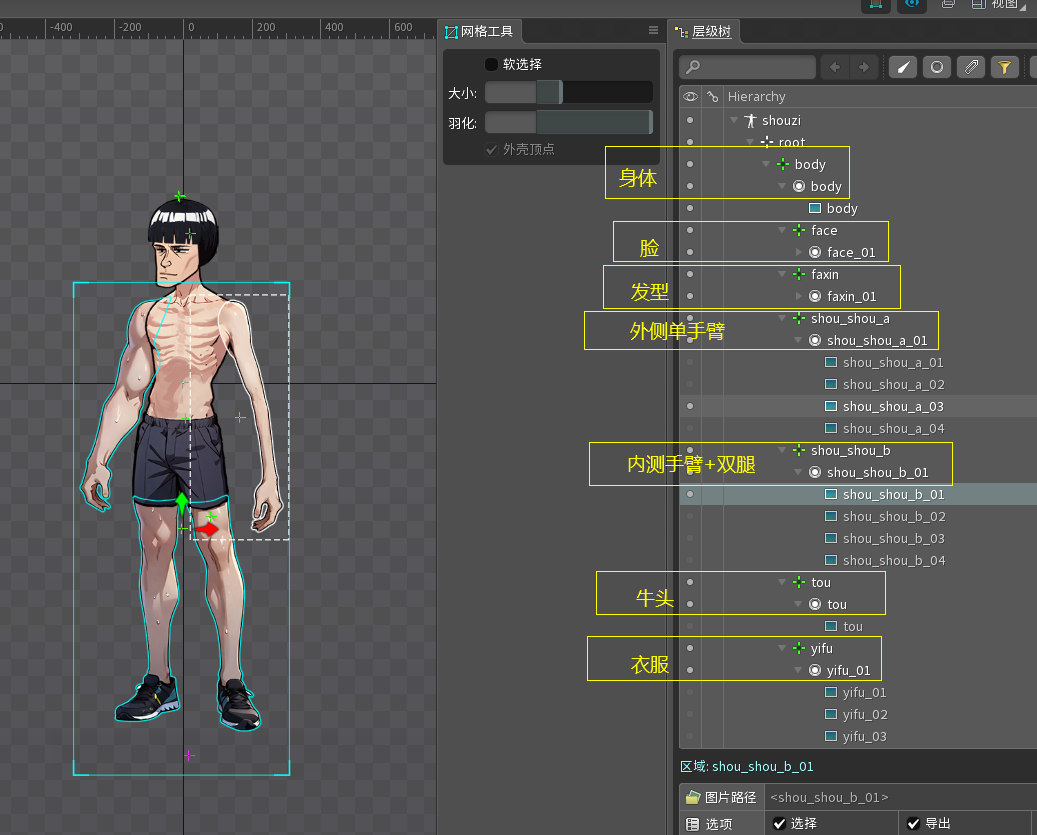Click the forward arrow in hierarchy toolbar
Screen dimensions: 1037x835
click(x=864, y=67)
